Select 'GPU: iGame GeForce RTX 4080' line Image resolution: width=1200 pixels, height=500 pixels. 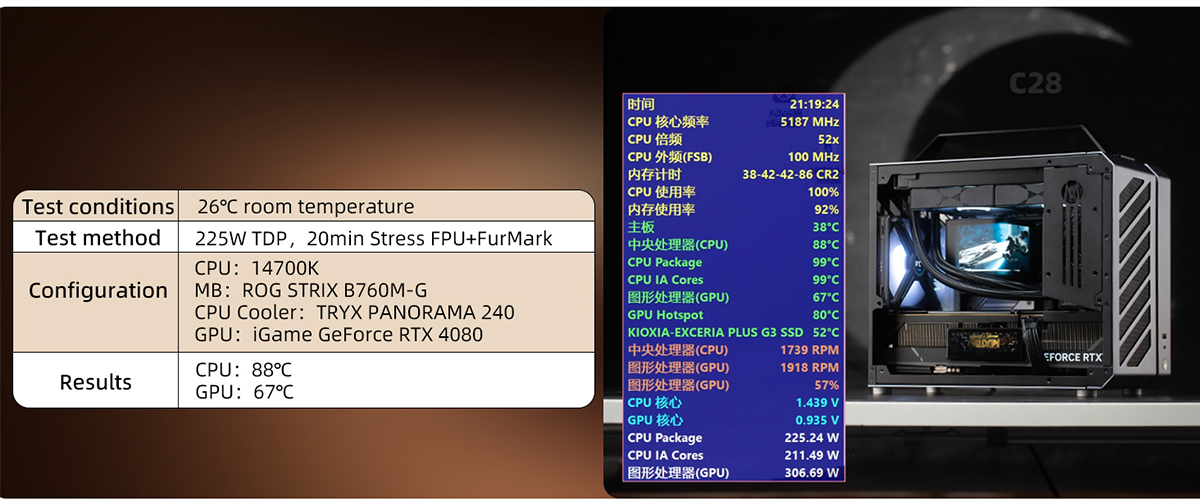pyautogui.click(x=338, y=334)
